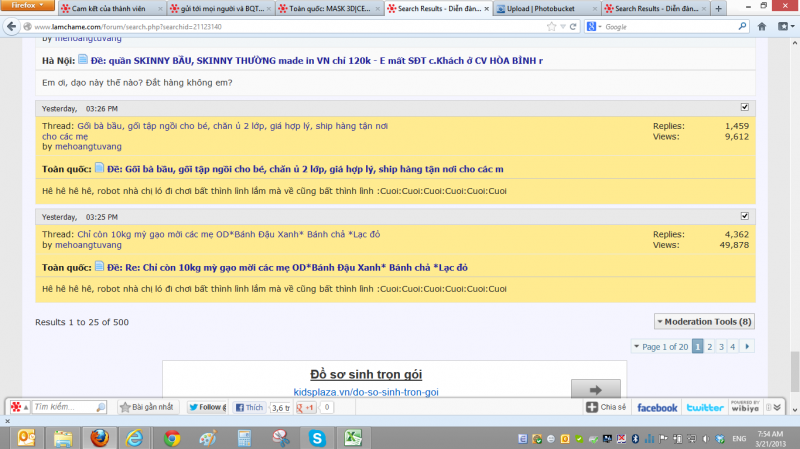Click the new tab plus button
The height and width of the screenshot is (449, 800).
pyautogui.click(x=718, y=8)
